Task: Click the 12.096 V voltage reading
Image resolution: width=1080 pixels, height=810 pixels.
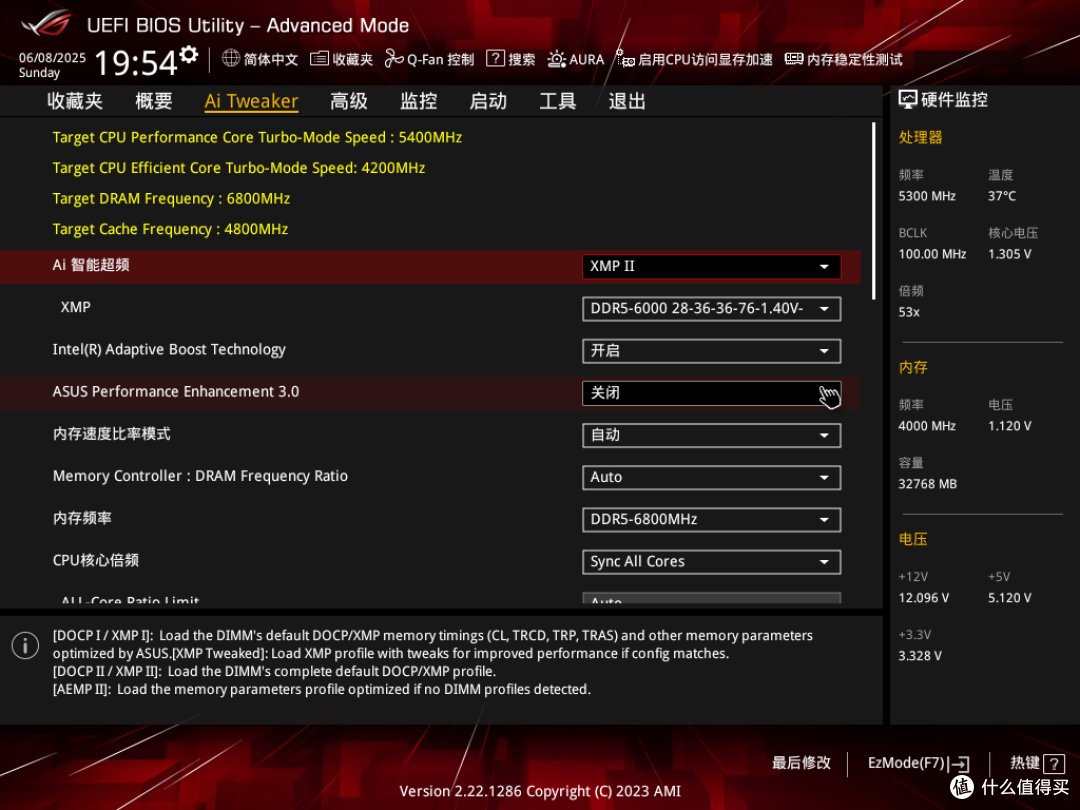Action: (x=923, y=598)
